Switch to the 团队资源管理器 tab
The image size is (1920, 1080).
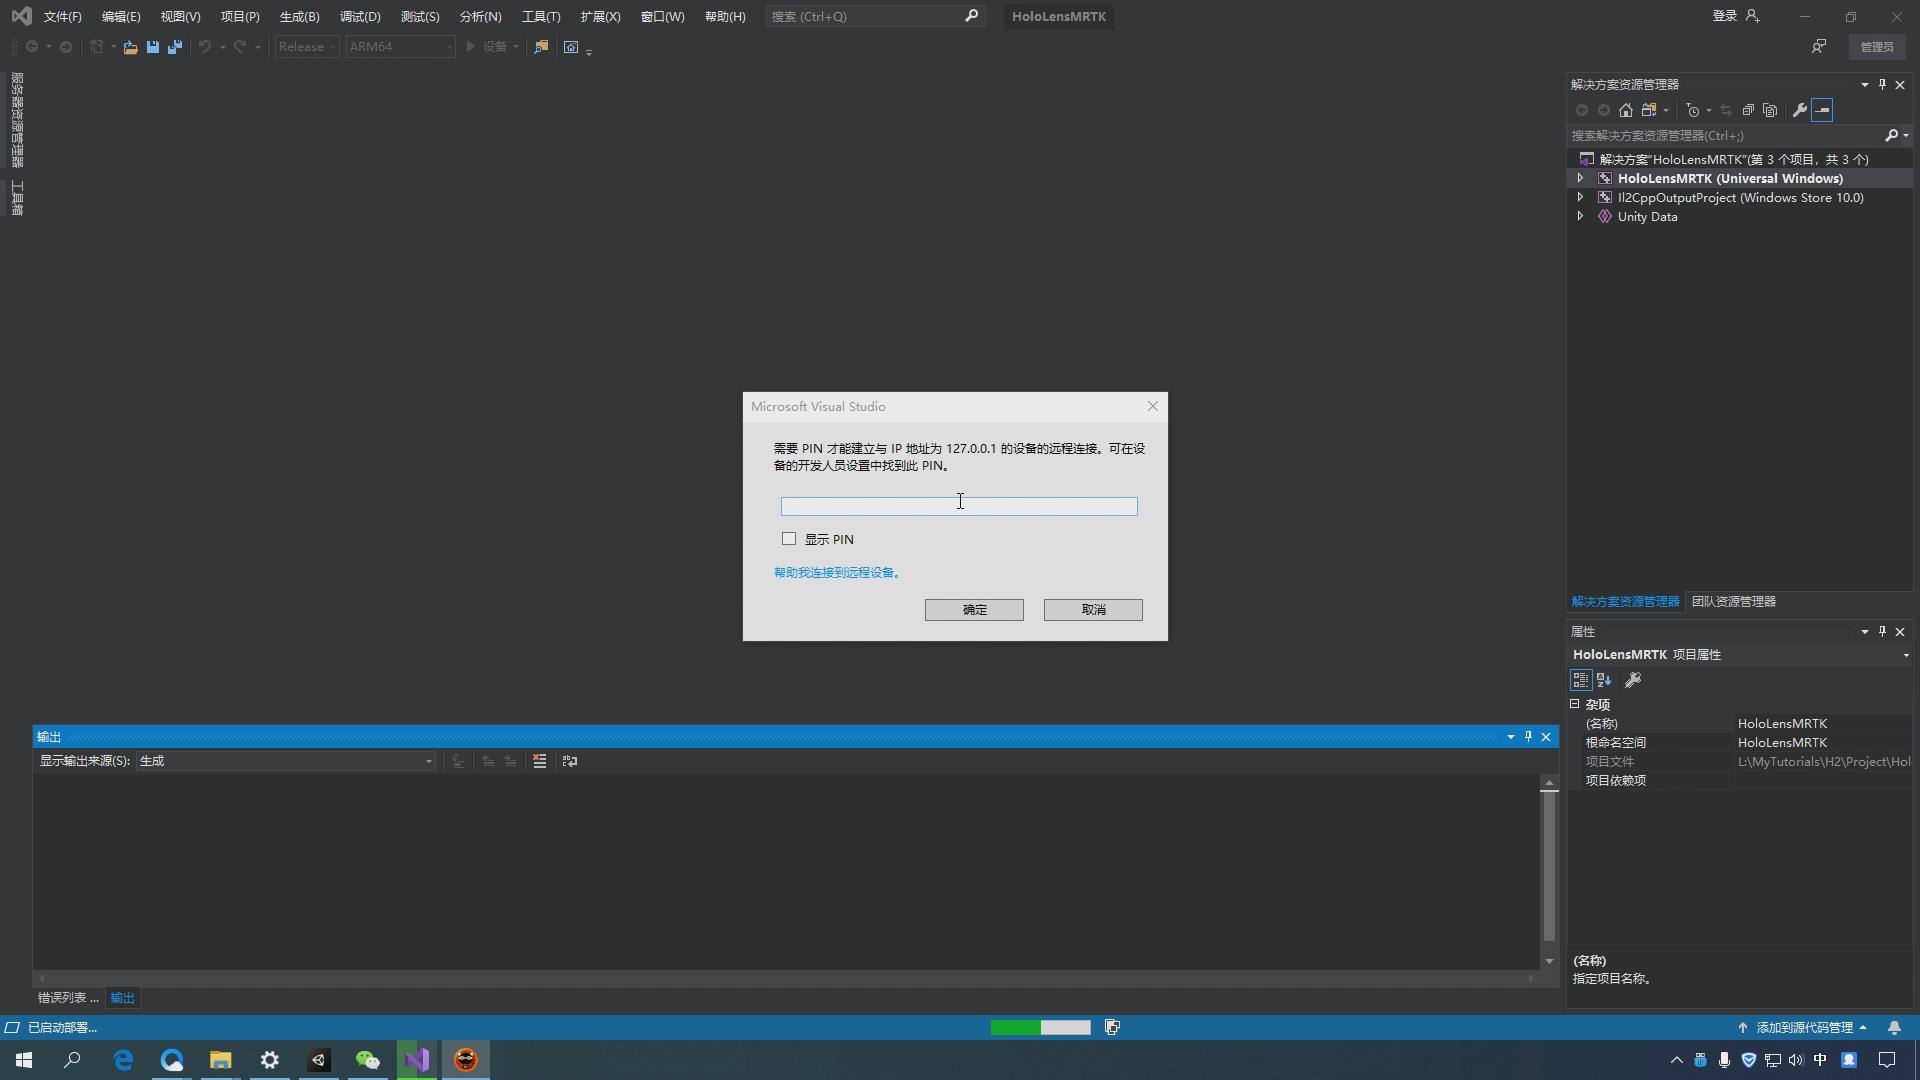pyautogui.click(x=1733, y=602)
